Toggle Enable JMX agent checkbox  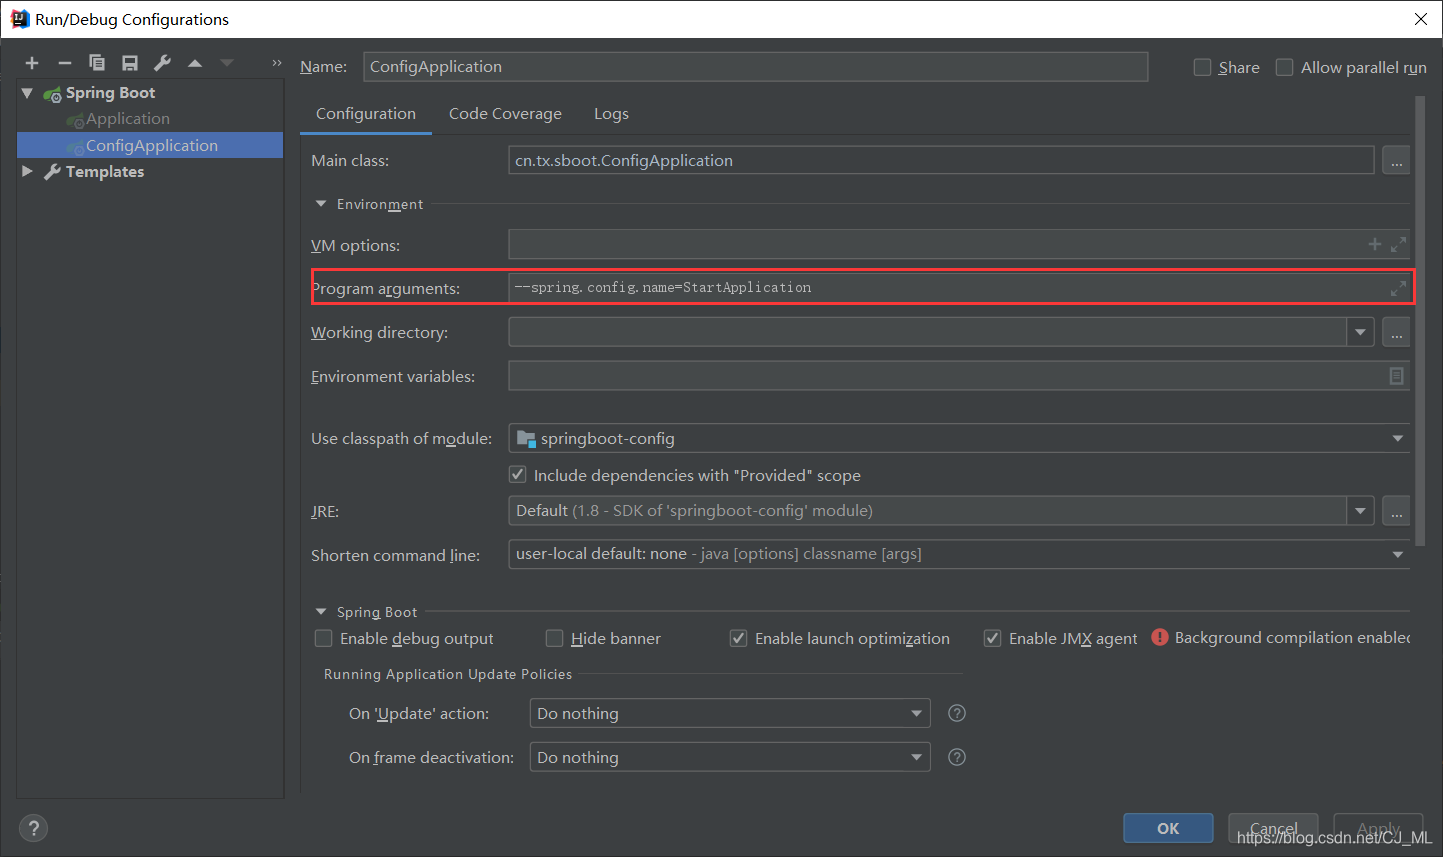coord(993,638)
